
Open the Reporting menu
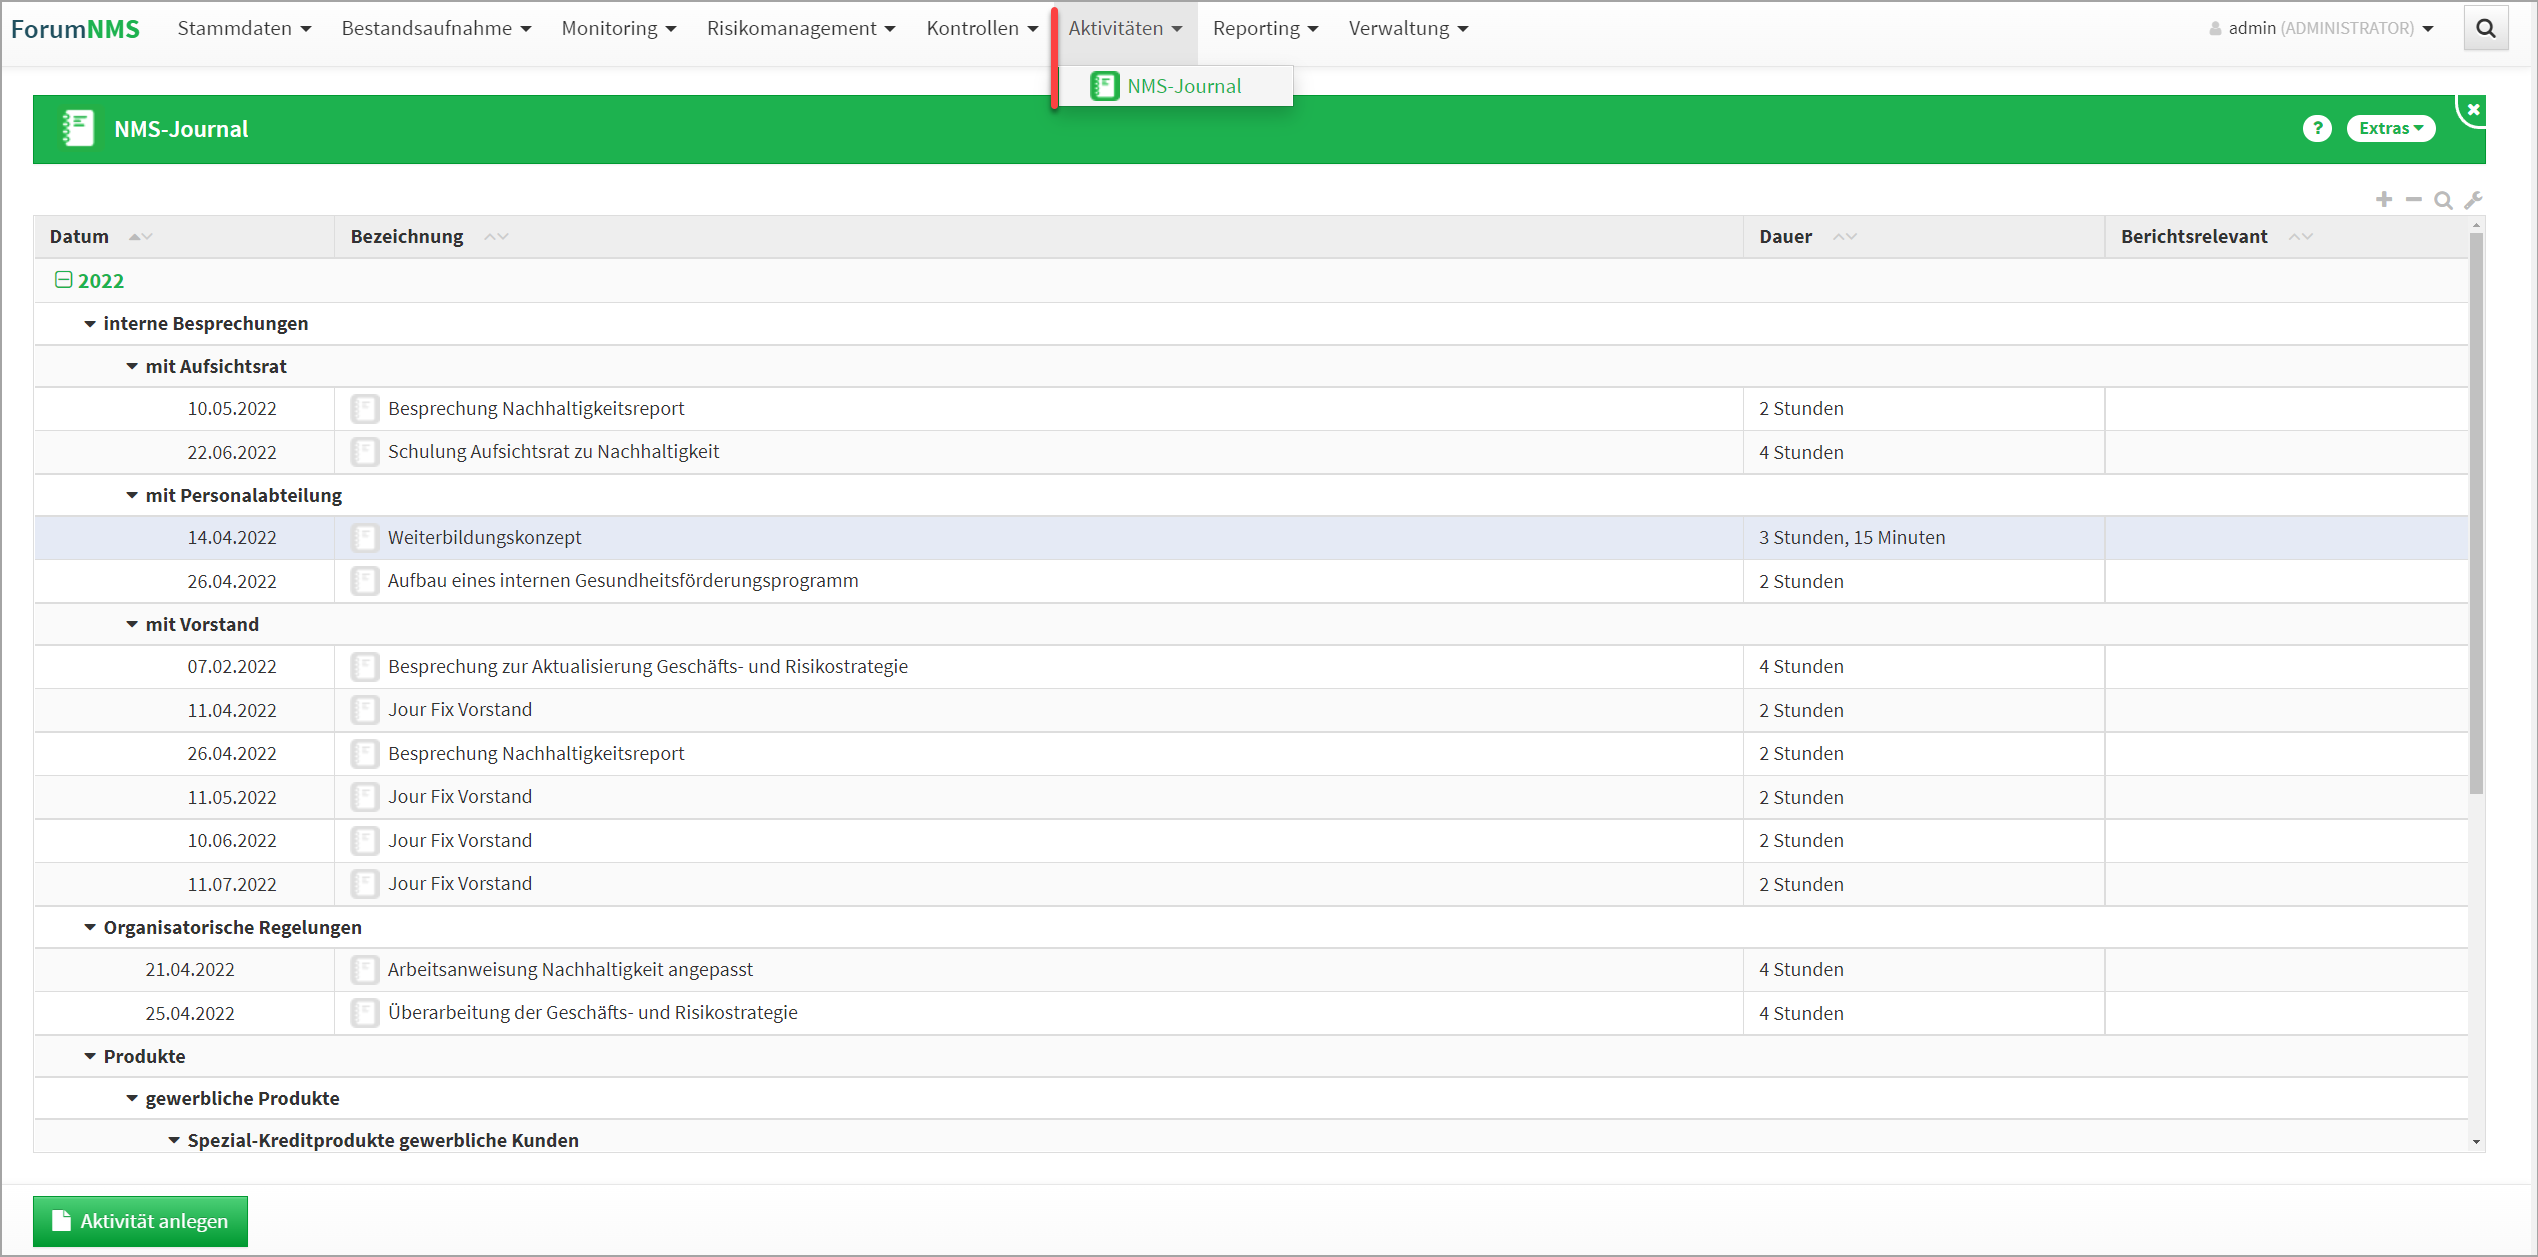(1265, 28)
